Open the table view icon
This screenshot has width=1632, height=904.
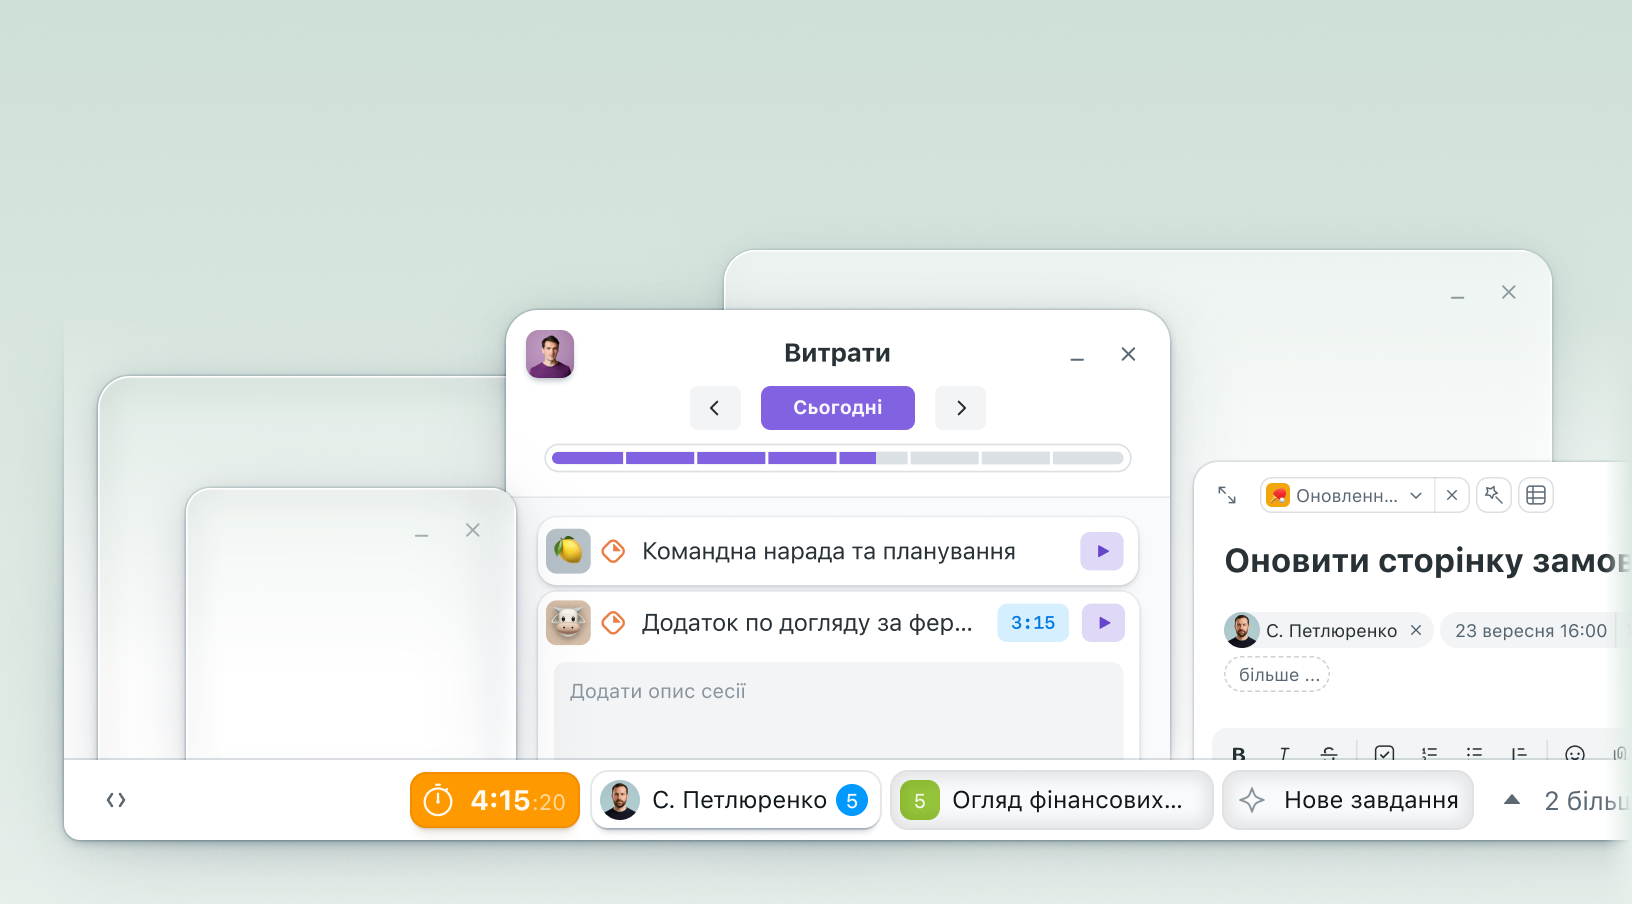(1536, 495)
